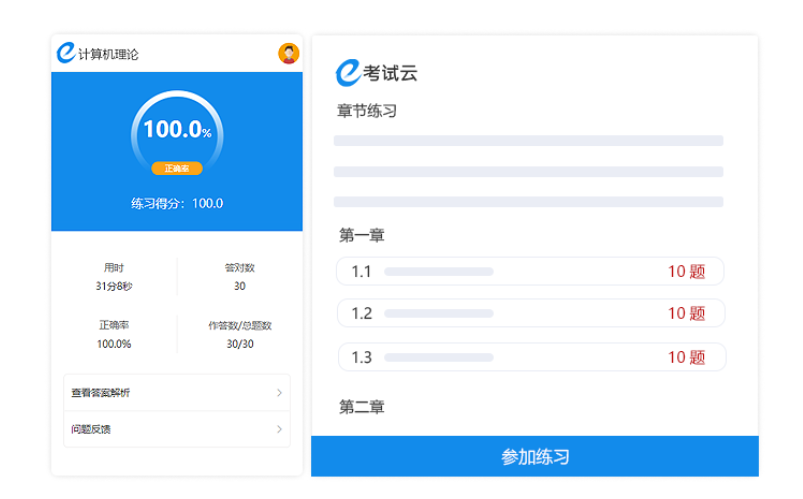Click the red 10 题 label for 1.1

click(686, 271)
